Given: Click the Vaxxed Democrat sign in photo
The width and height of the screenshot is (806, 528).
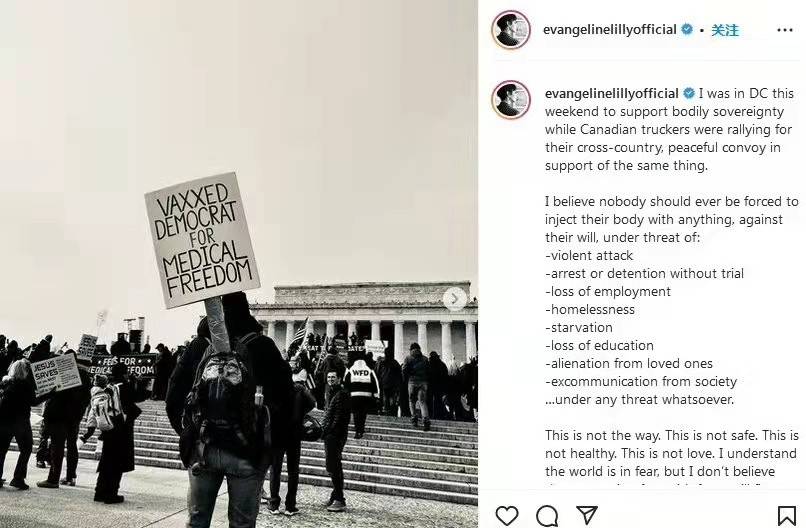Looking at the screenshot, I should (x=202, y=240).
